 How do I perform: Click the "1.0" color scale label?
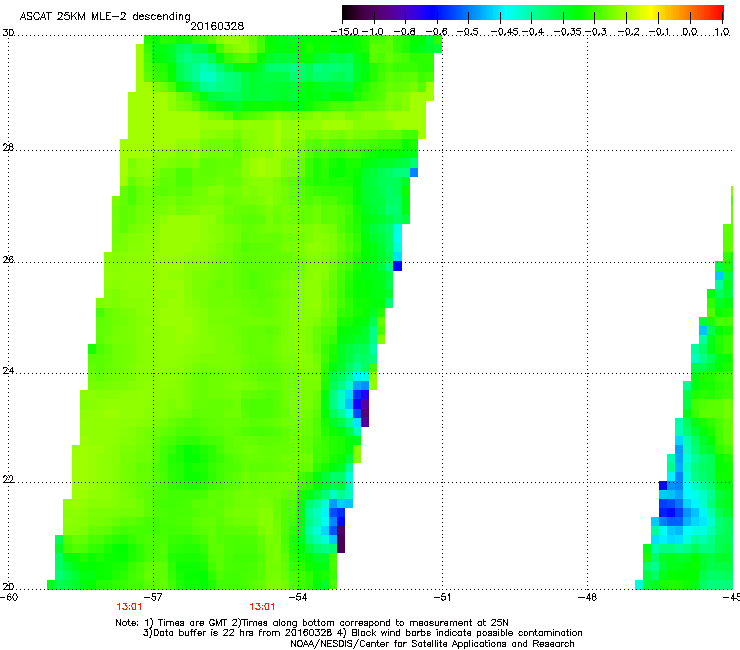(x=722, y=32)
